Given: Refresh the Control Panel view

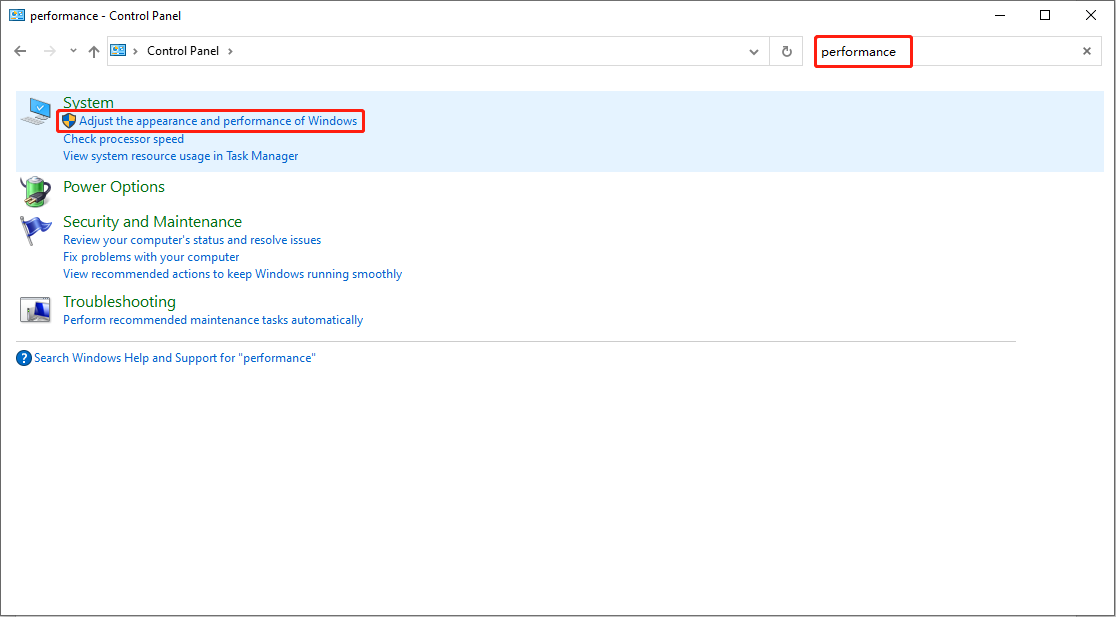Looking at the screenshot, I should pos(786,51).
